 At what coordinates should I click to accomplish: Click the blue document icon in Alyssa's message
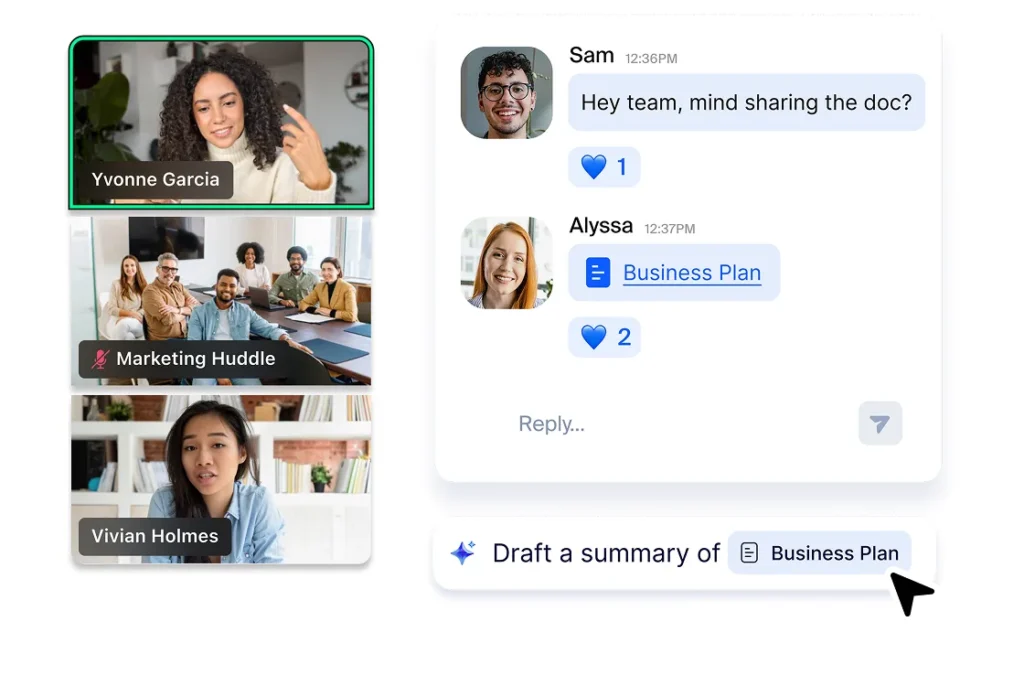(598, 273)
